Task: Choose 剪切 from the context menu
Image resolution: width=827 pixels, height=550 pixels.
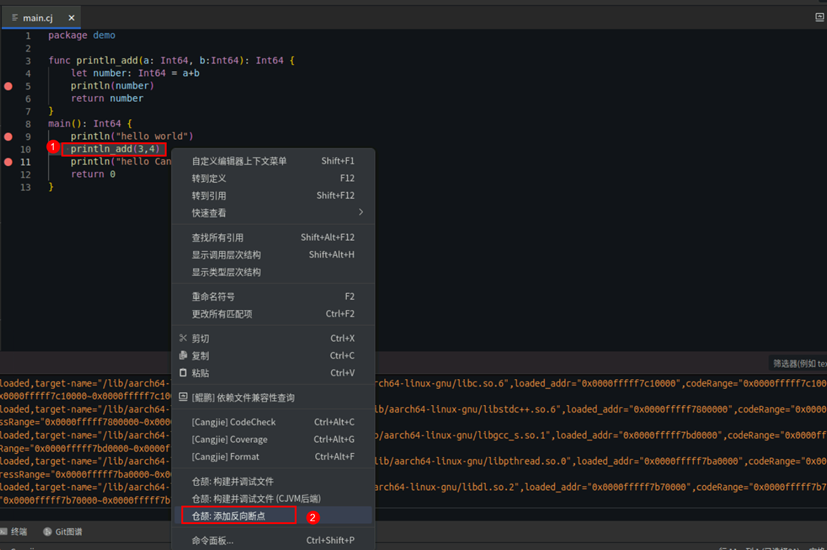Action: (273, 338)
